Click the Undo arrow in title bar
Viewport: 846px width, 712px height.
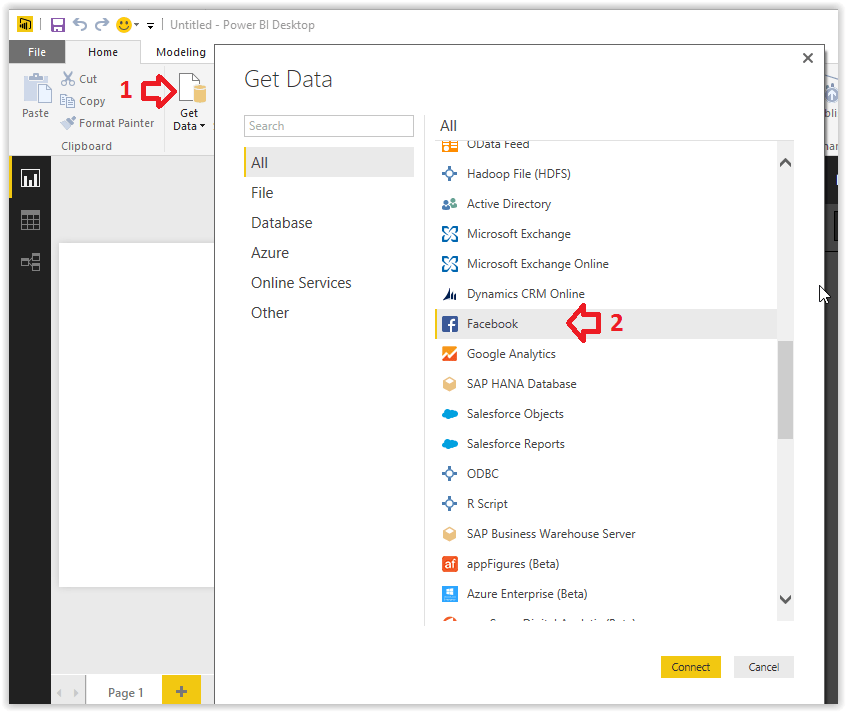click(80, 24)
